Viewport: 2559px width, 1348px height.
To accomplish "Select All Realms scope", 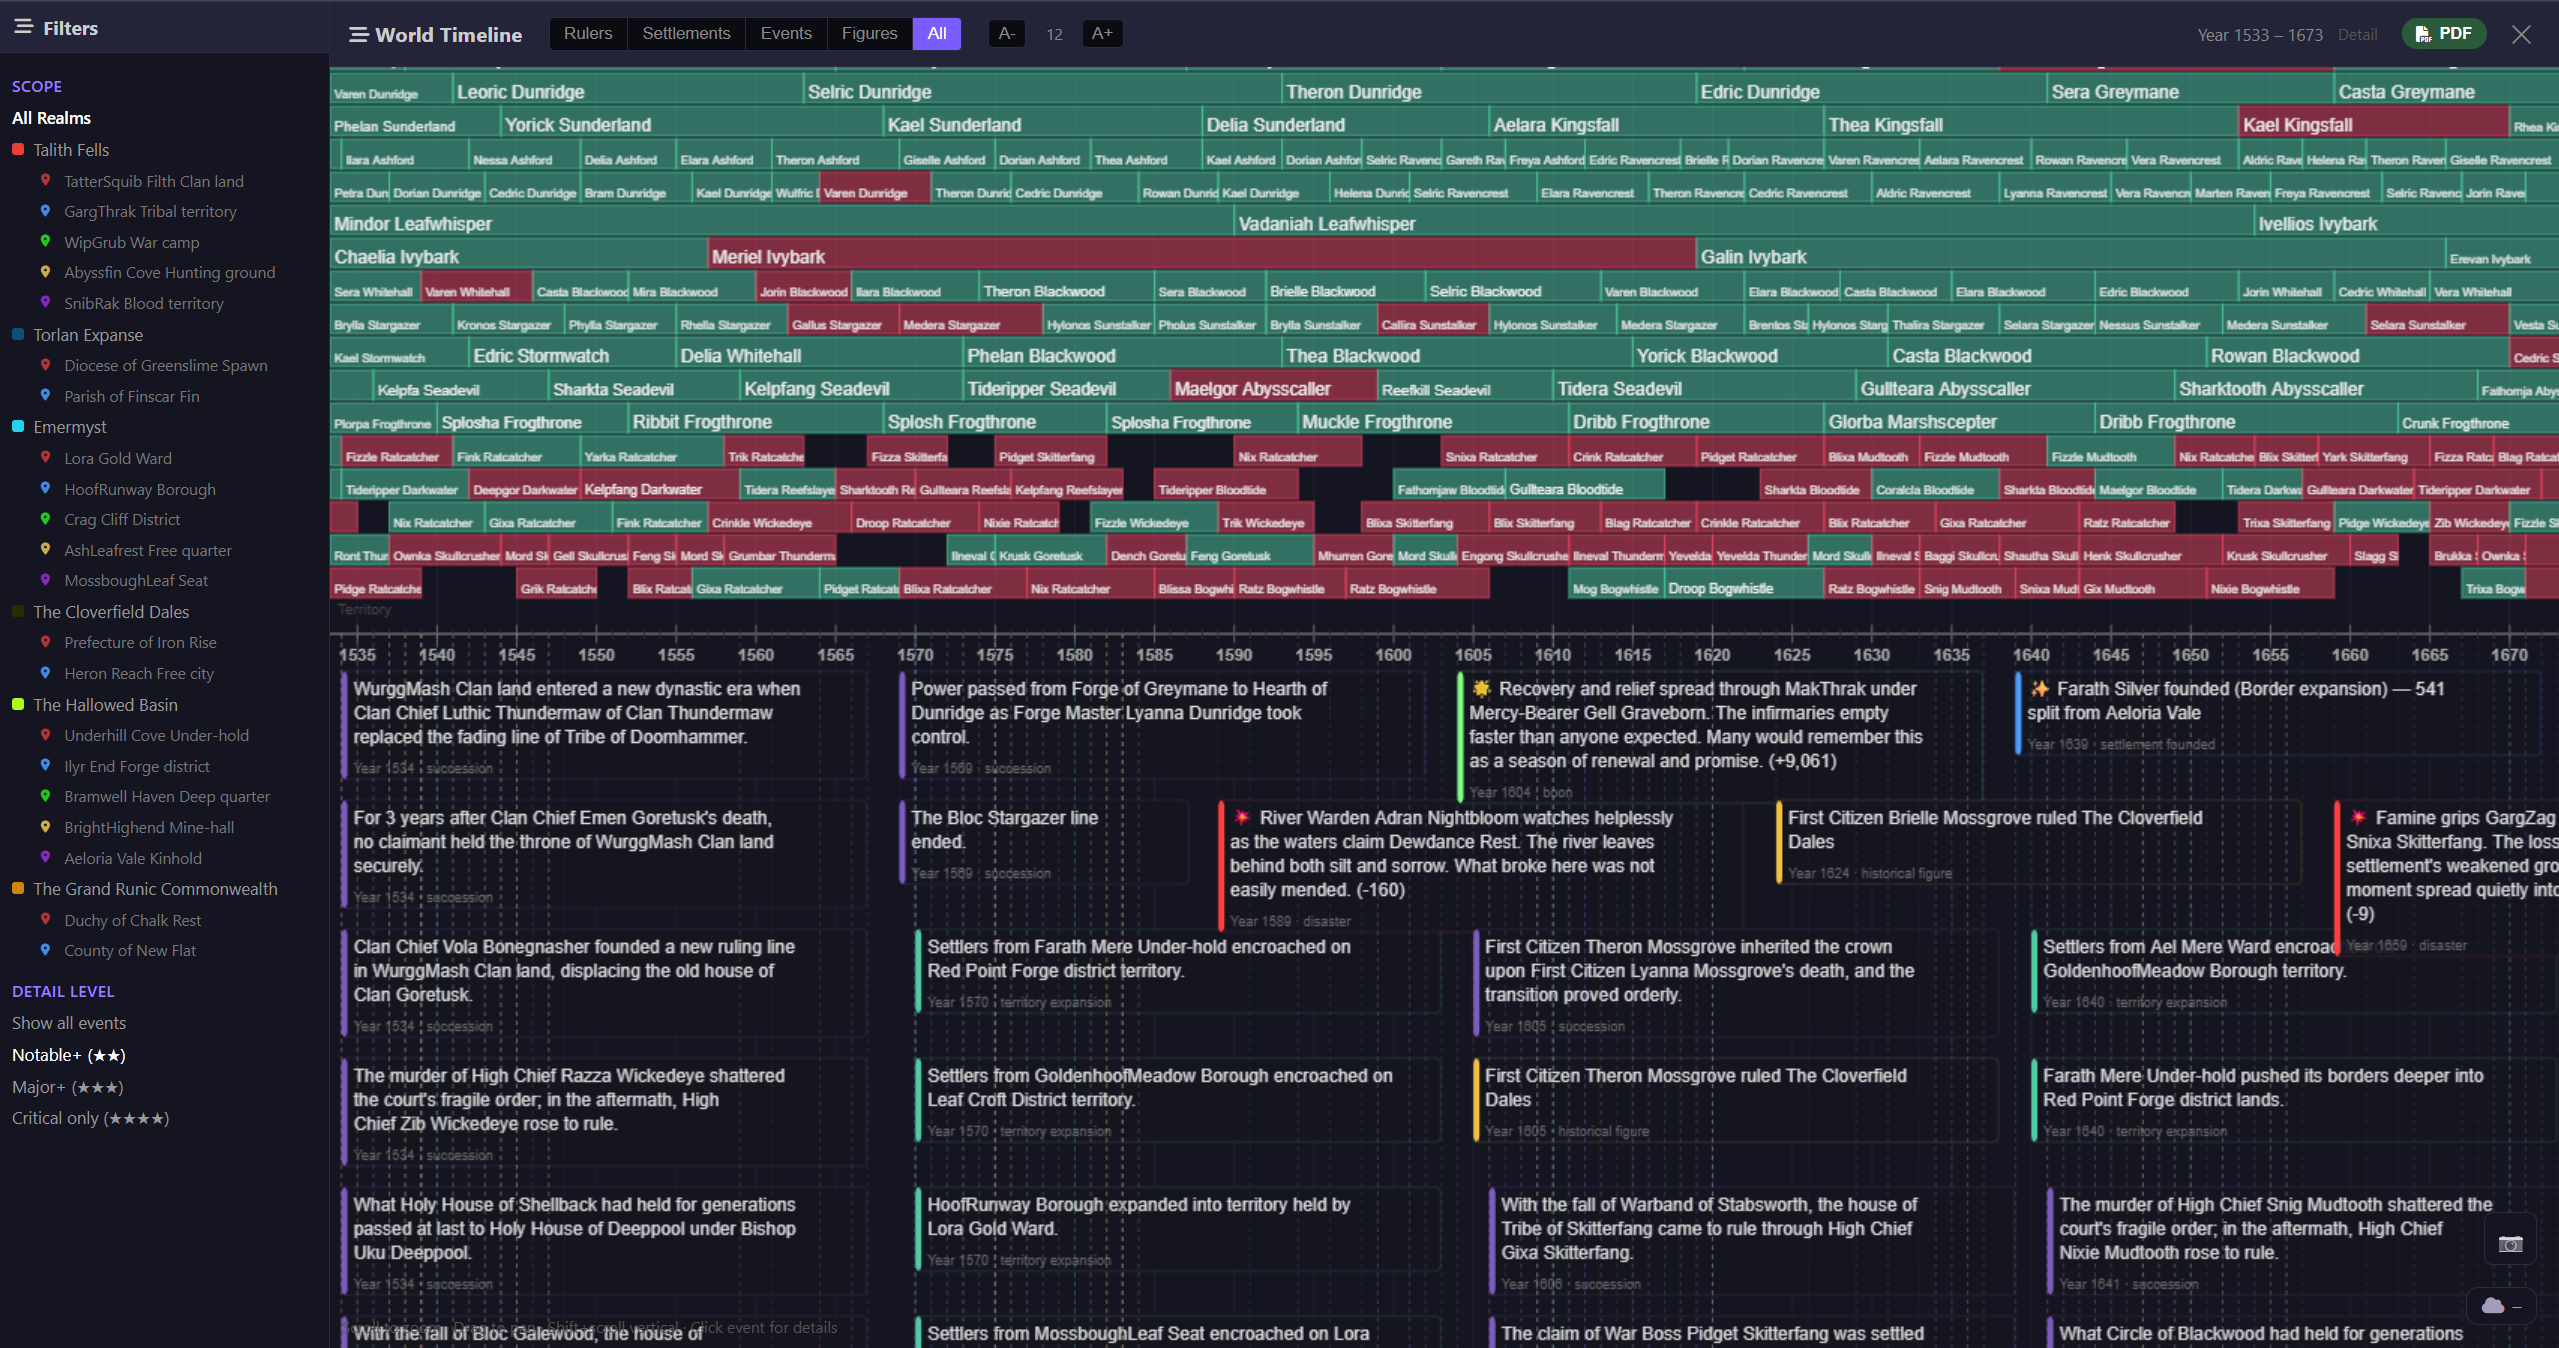I will [51, 118].
